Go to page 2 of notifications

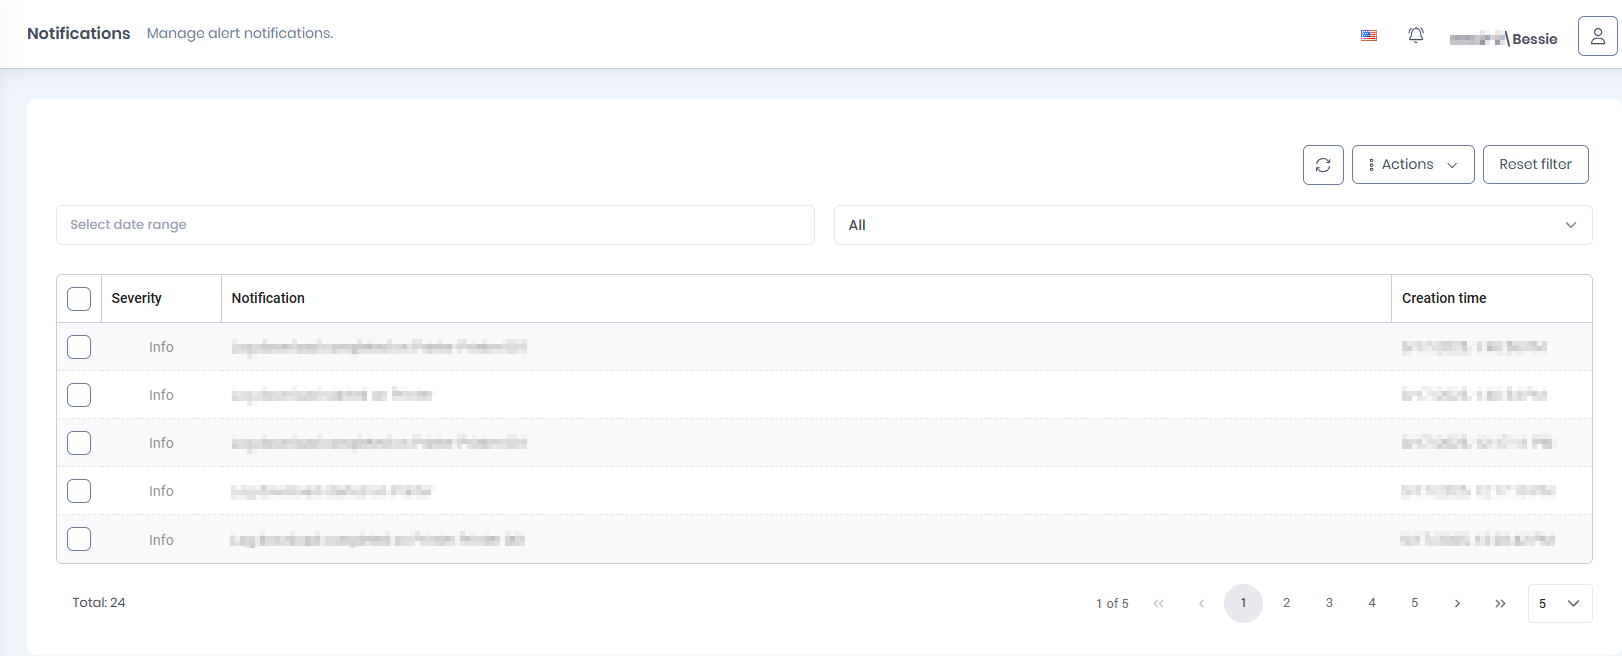[1286, 603]
